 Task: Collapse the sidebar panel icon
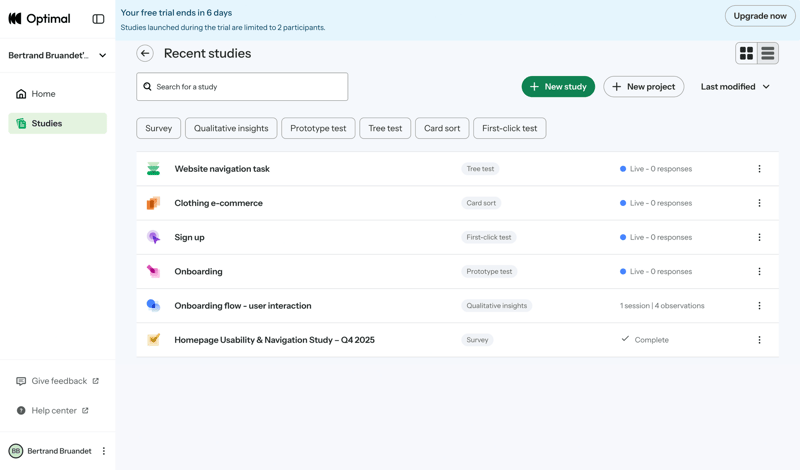click(x=98, y=19)
